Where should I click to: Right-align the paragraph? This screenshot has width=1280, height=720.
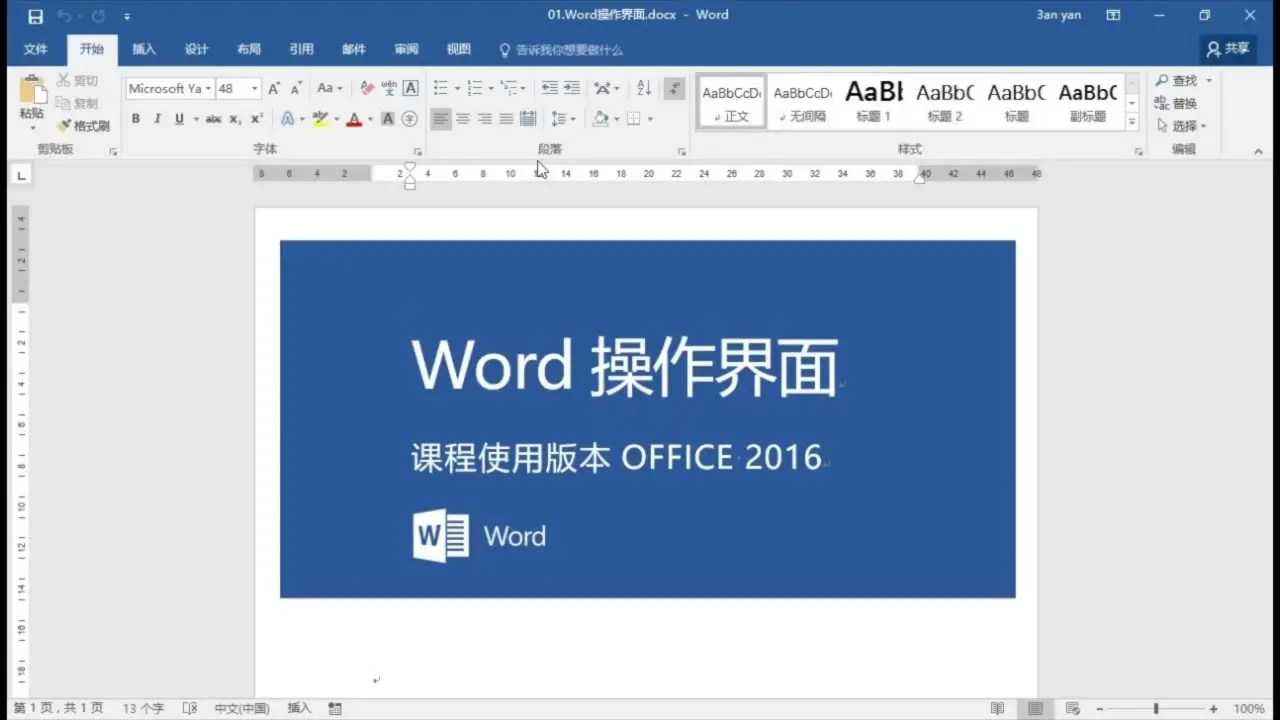[484, 119]
